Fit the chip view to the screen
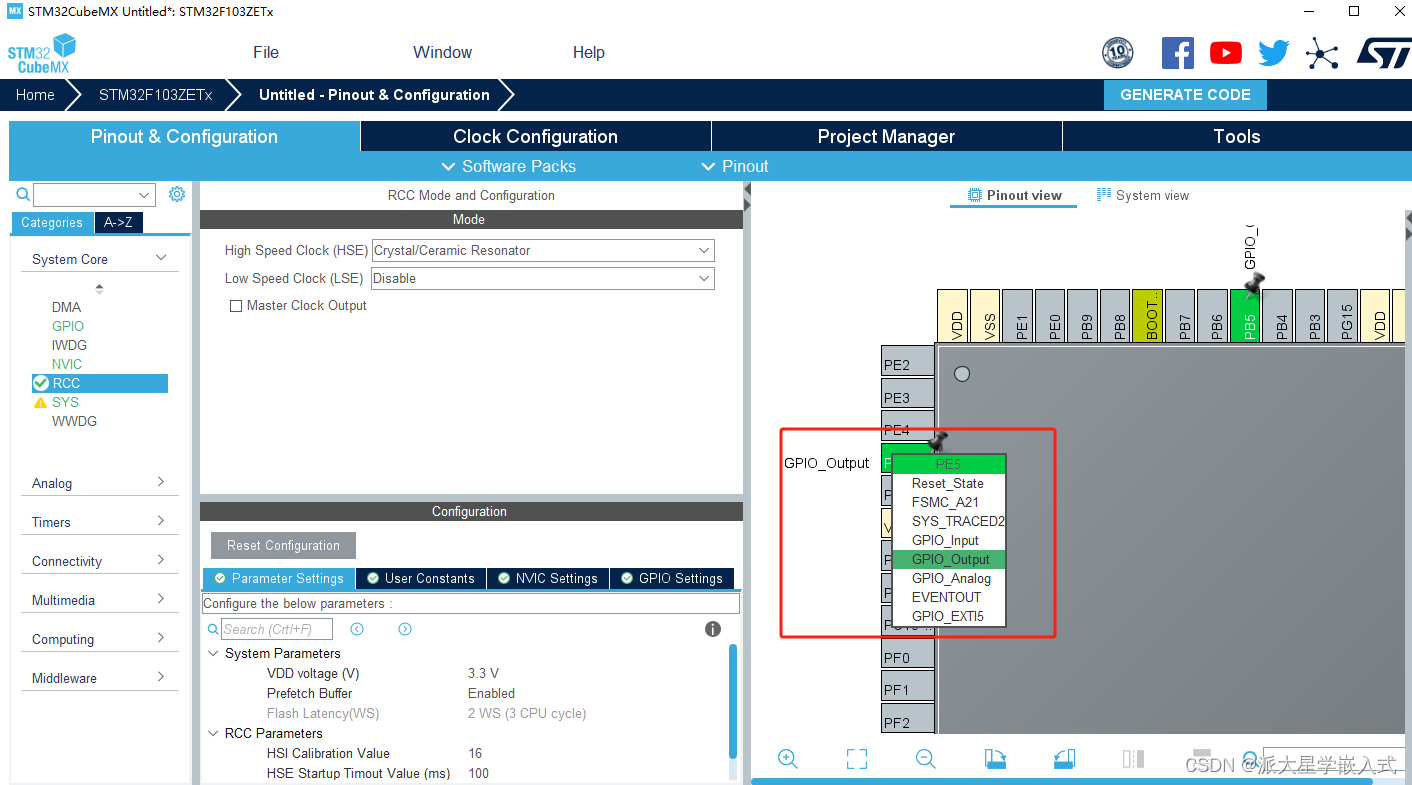The width and height of the screenshot is (1412, 785). (x=857, y=759)
